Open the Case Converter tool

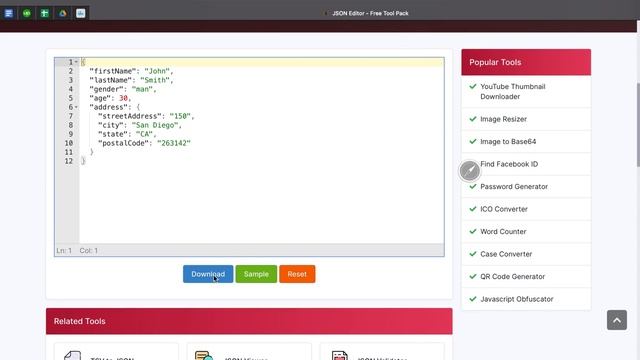(x=506, y=254)
